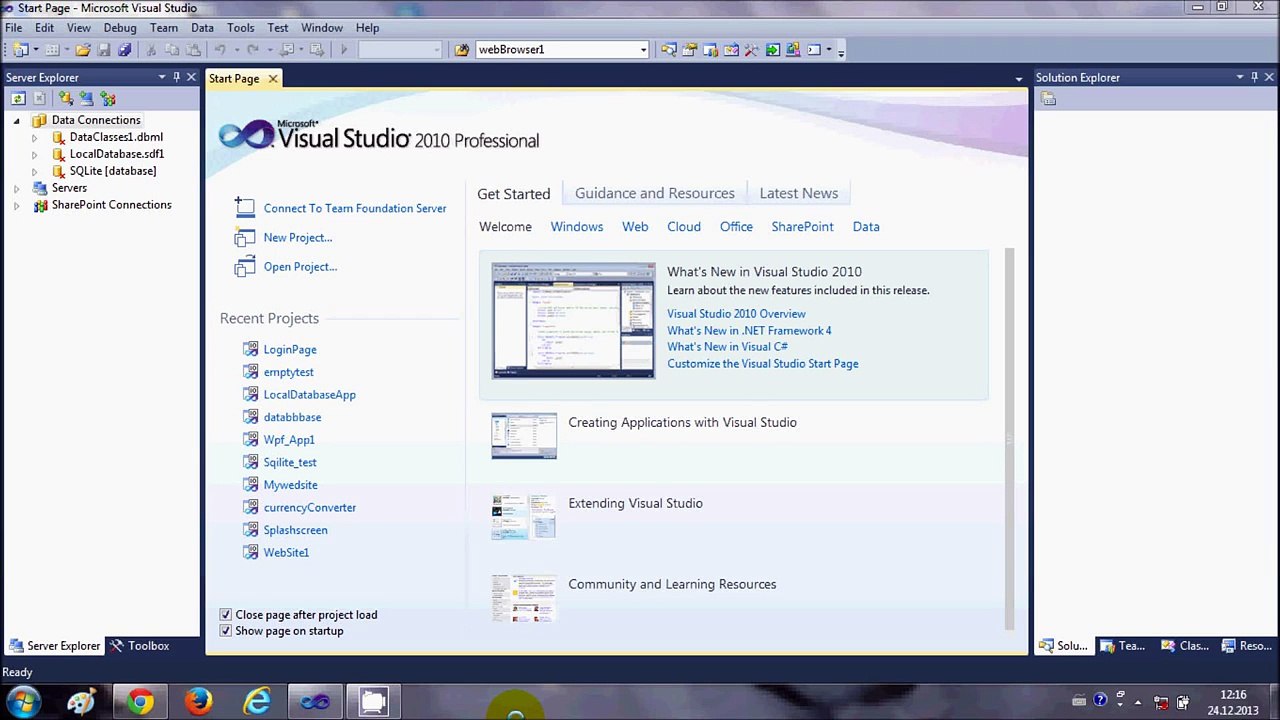This screenshot has width=1280, height=720.
Task: Click Save All toolbar icon
Action: [124, 50]
